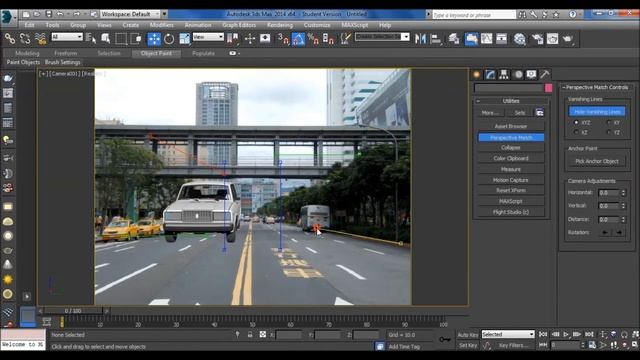The image size is (640, 360).
Task: Toggle the Auto Key button
Action: point(468,335)
